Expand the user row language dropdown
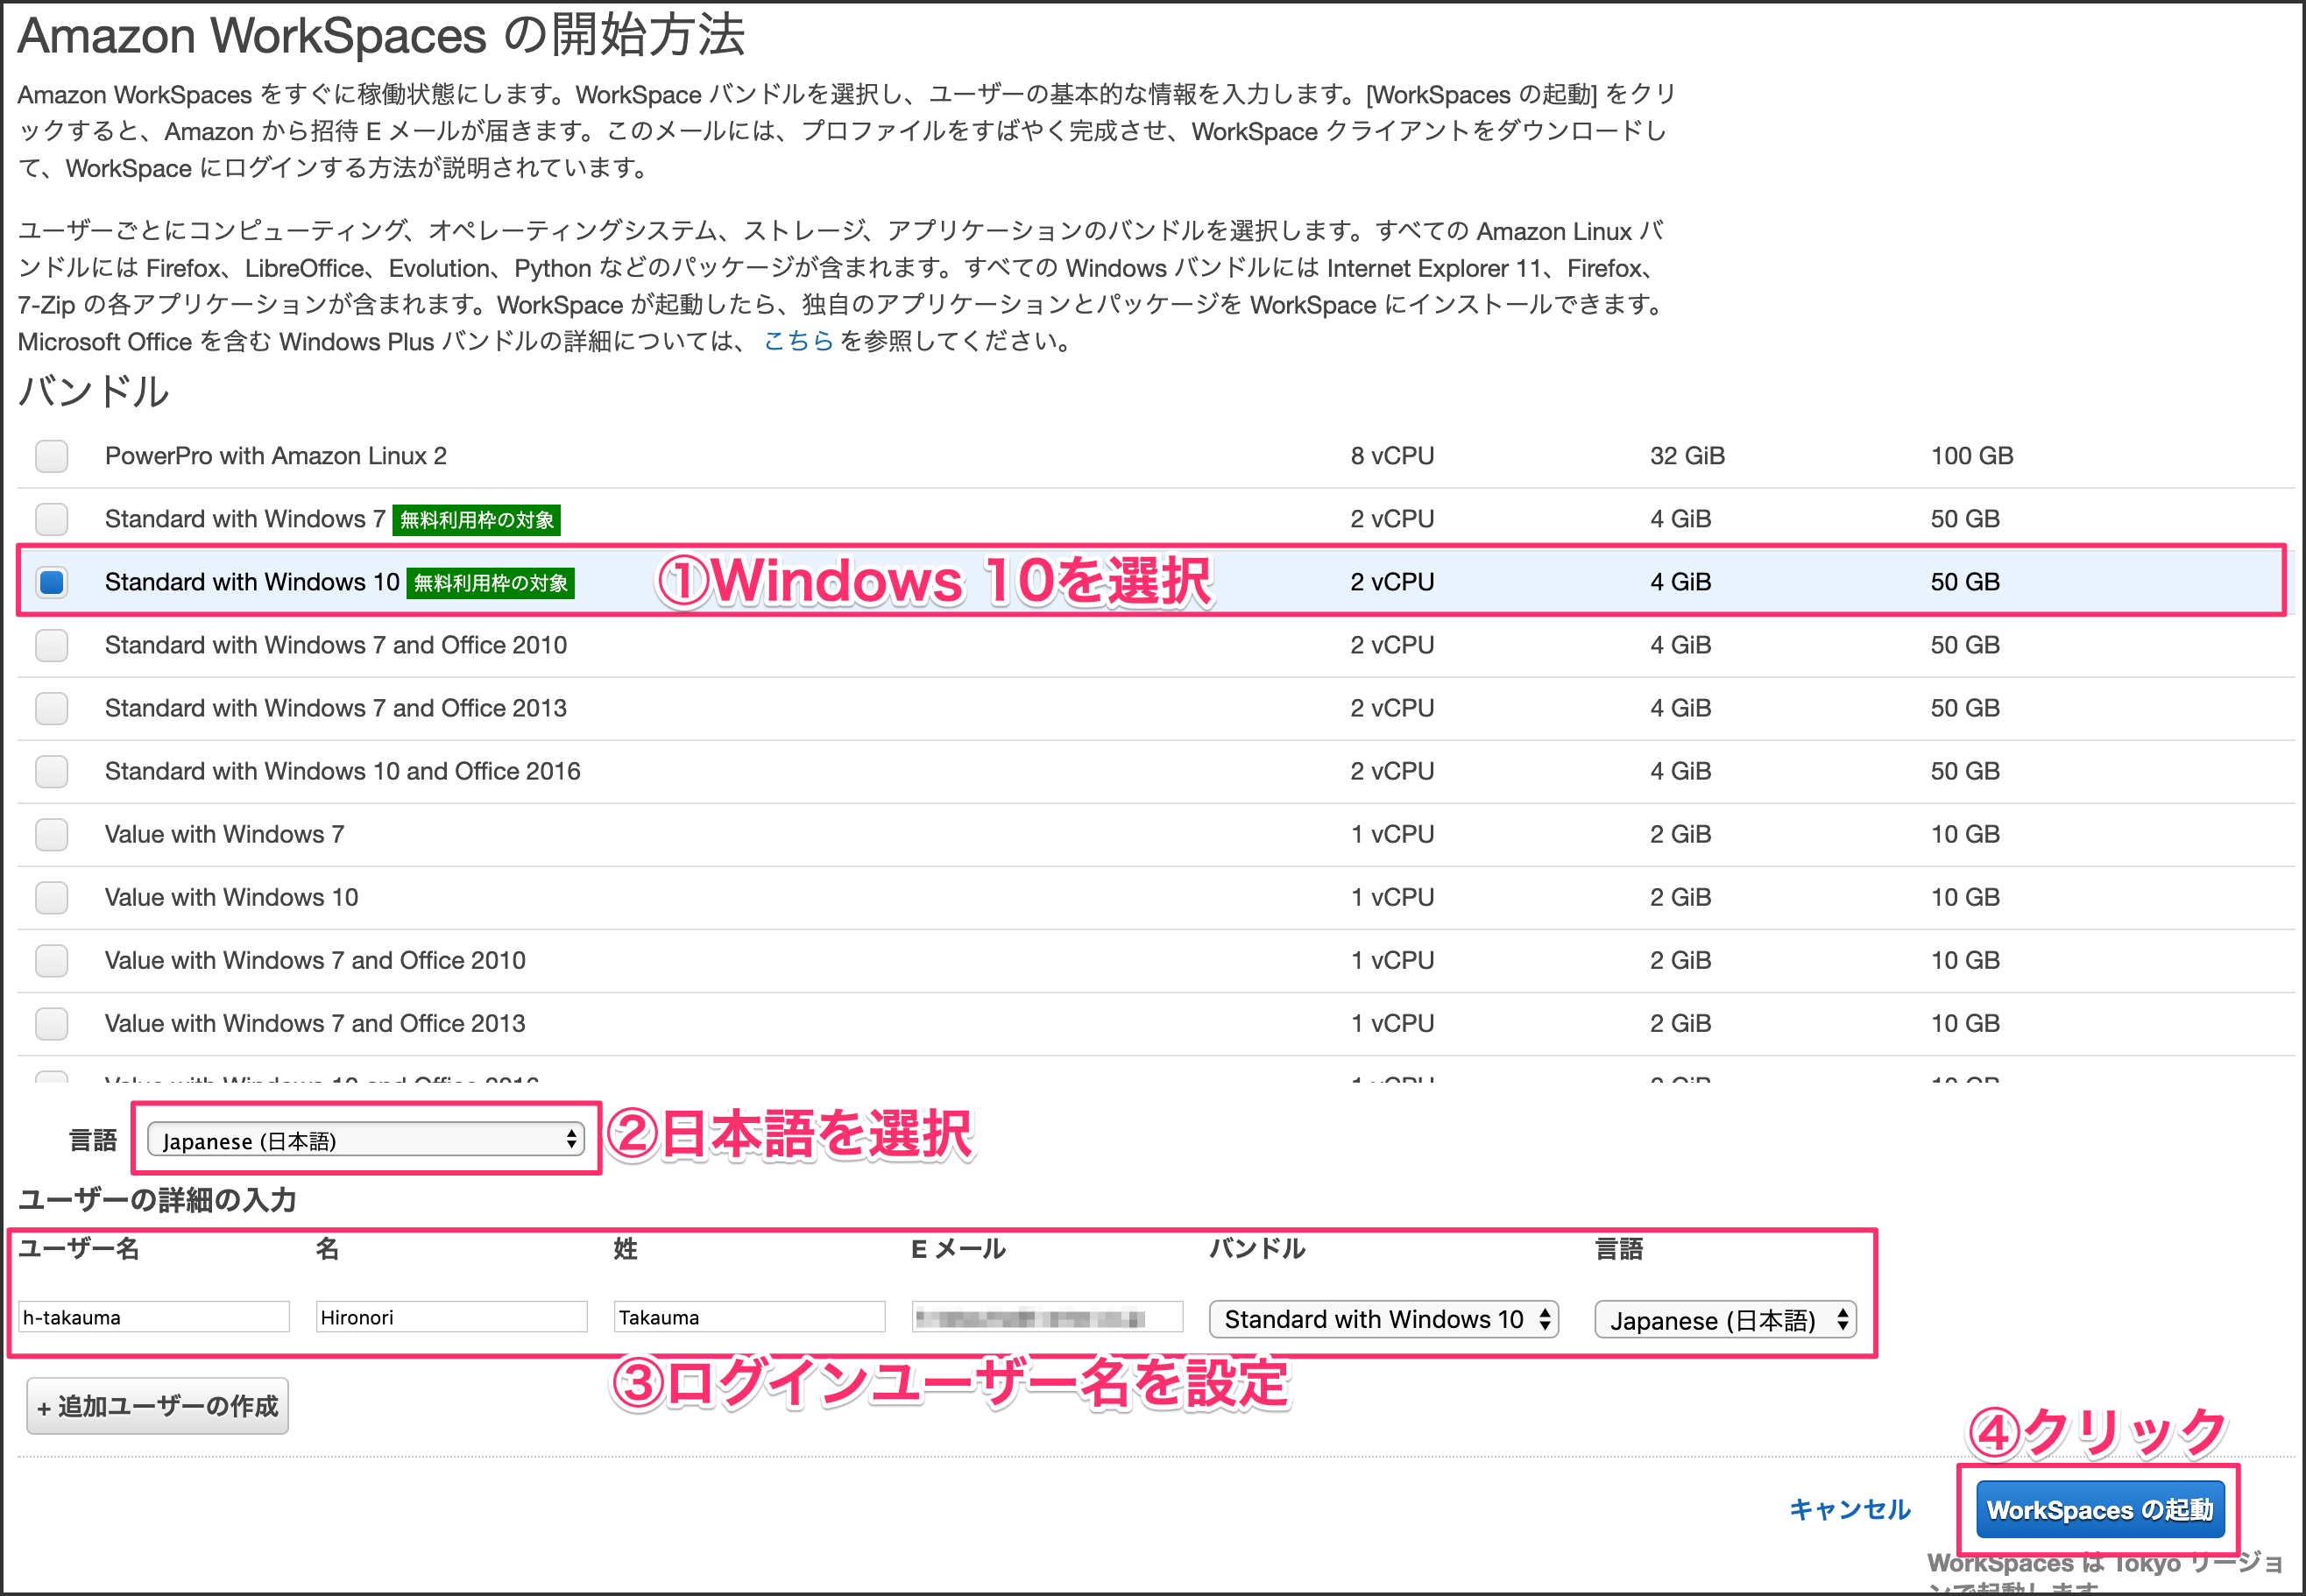Screen dimensions: 2306x1596 point(1725,1320)
